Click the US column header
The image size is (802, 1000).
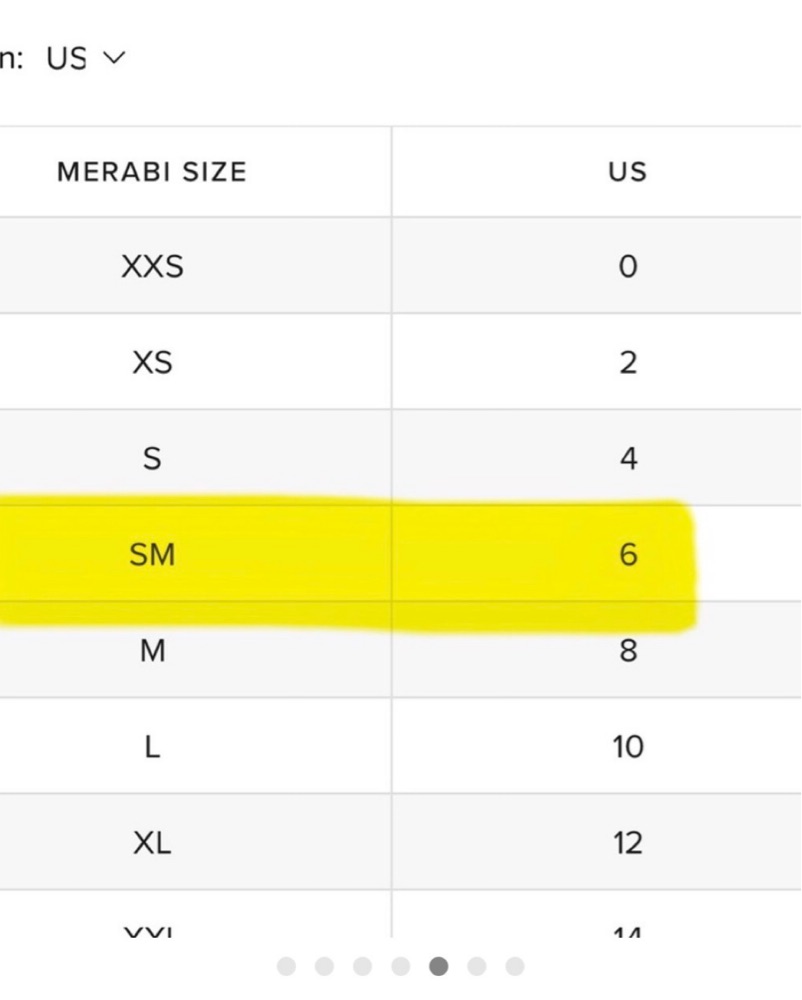(x=627, y=172)
